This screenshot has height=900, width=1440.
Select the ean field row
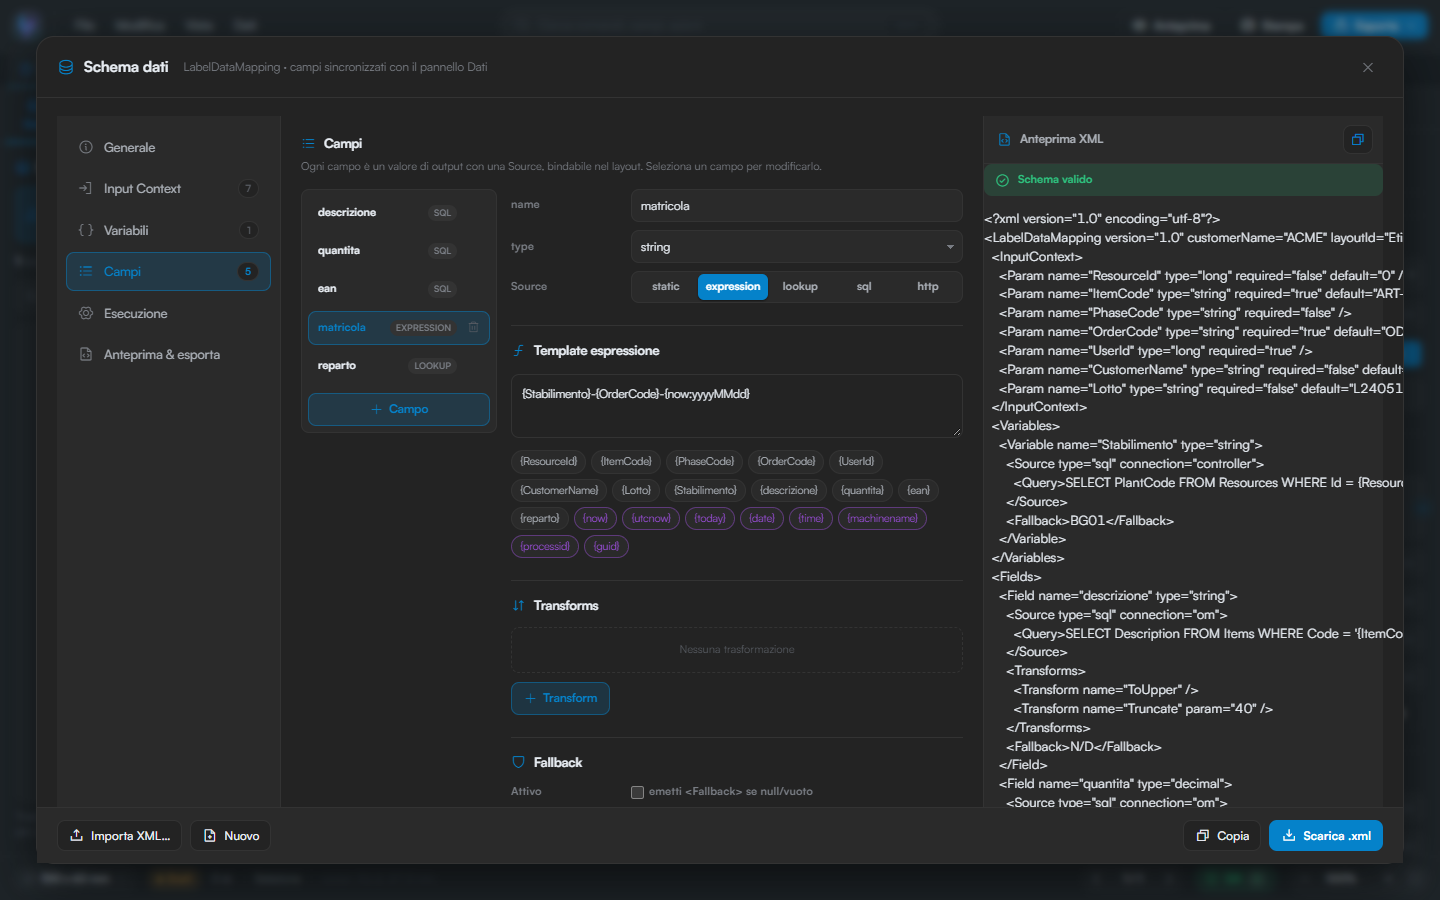(399, 289)
